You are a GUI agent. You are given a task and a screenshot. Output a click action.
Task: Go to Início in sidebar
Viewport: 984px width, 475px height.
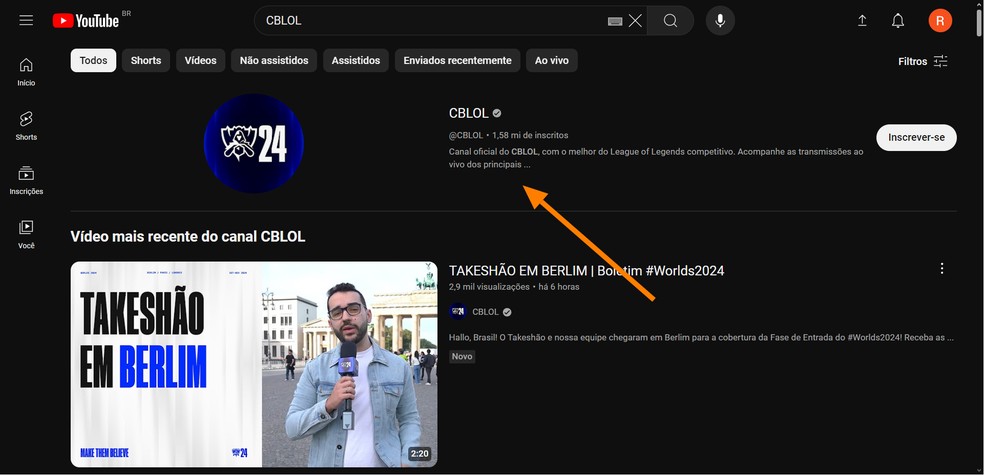pyautogui.click(x=26, y=72)
